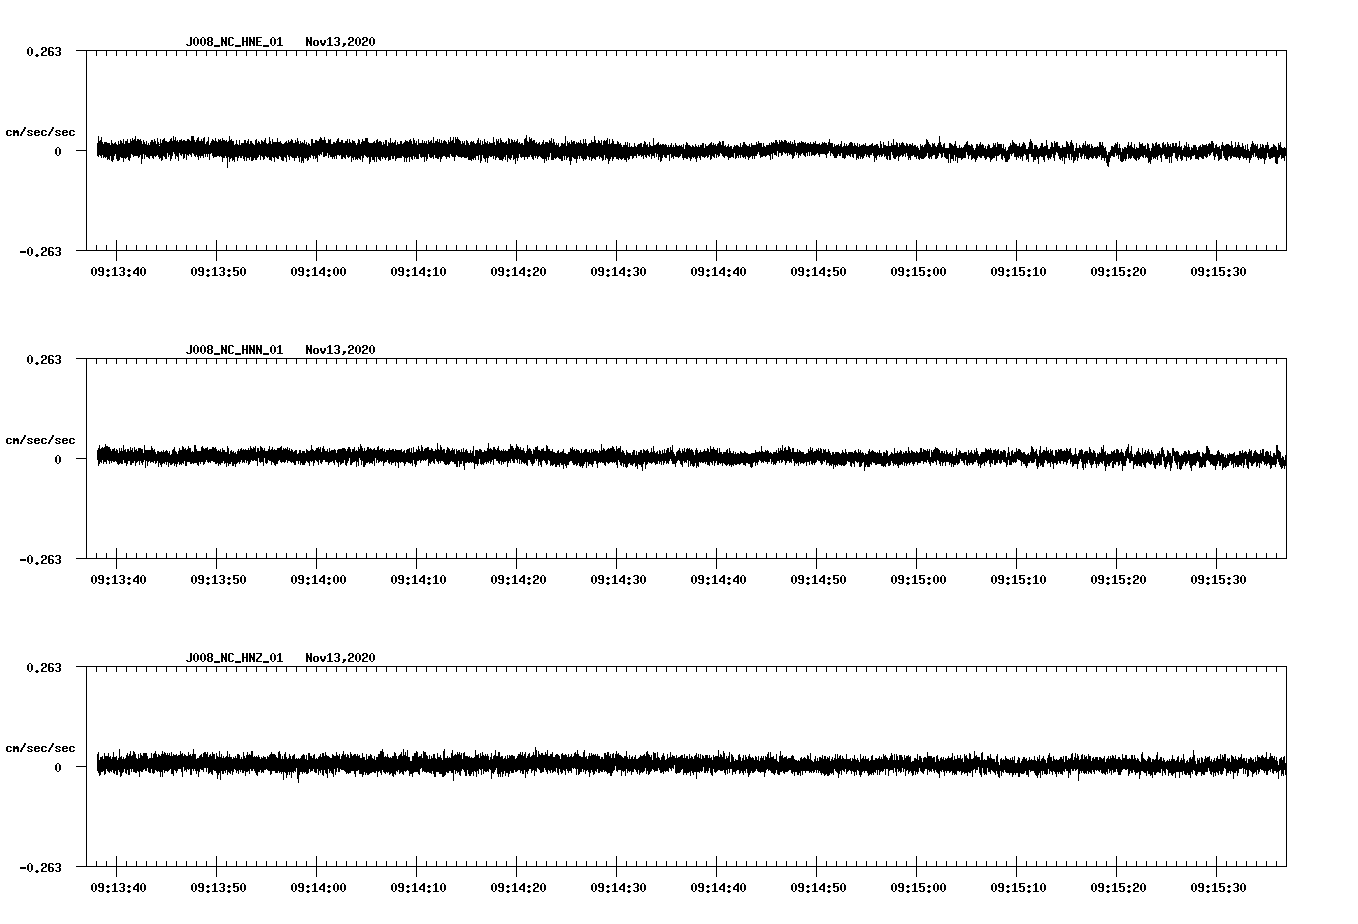
Task: Click the Nov13,2020 date on the top plot
Action: 341,42
